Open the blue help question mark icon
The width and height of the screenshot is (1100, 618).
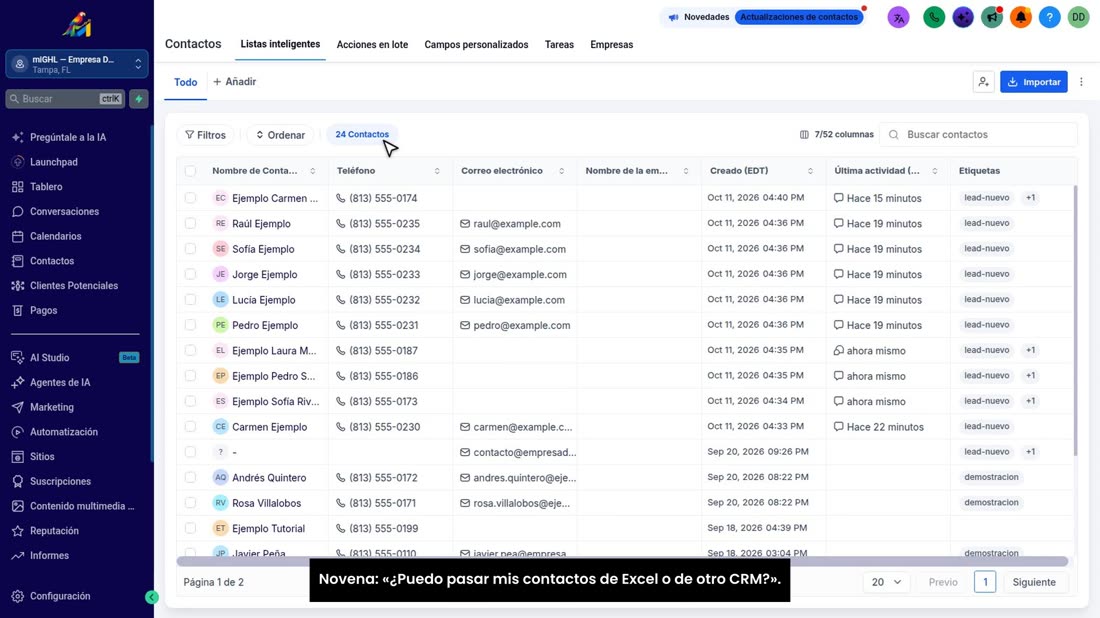1049,17
